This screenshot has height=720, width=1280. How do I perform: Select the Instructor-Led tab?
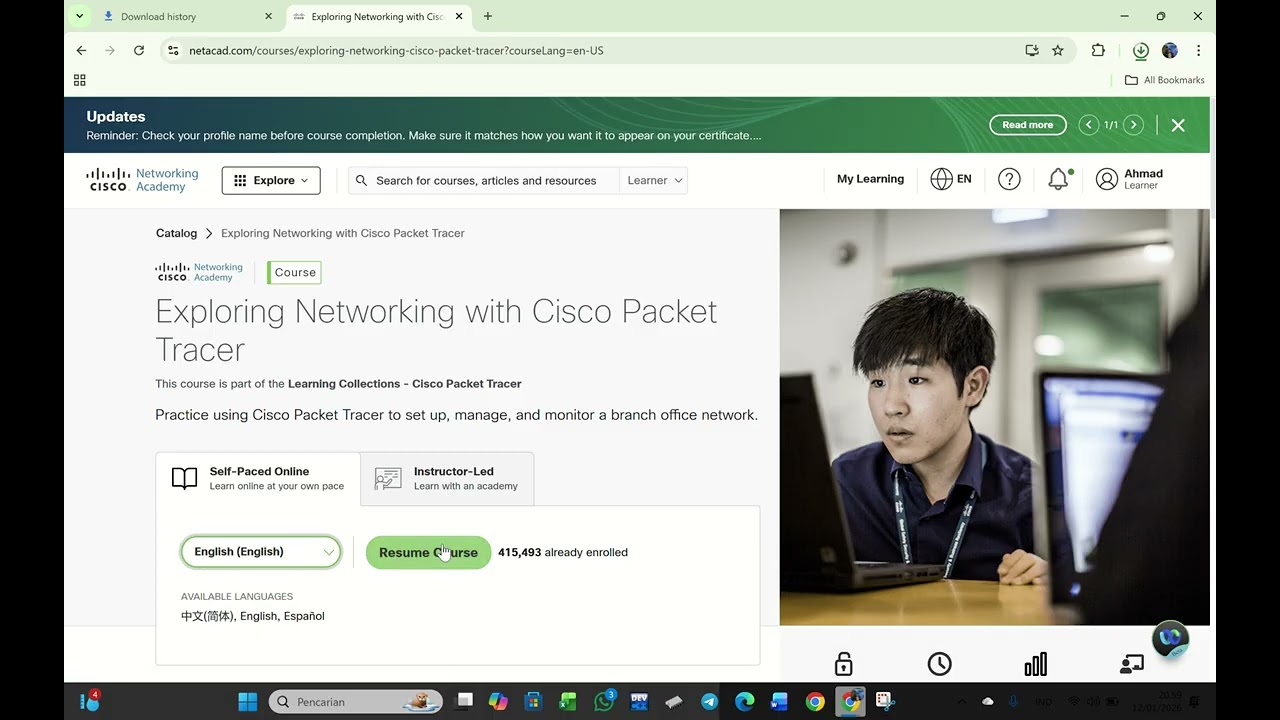pos(447,478)
